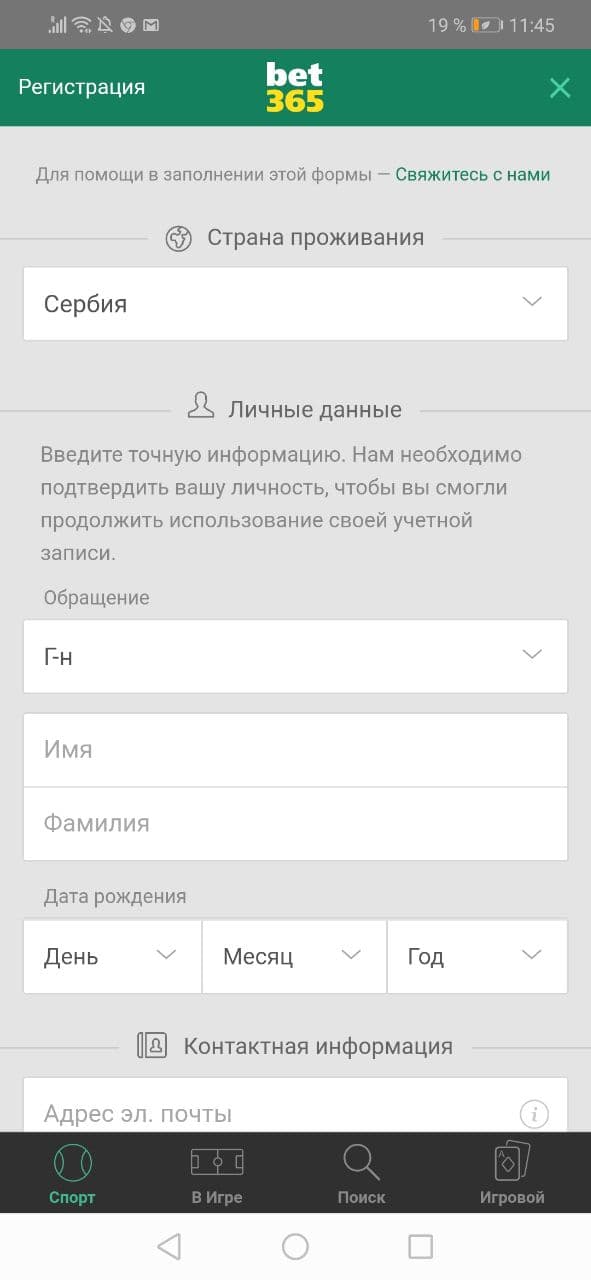Open the Г-н title dropdown
This screenshot has width=591, height=1280.
[x=295, y=656]
